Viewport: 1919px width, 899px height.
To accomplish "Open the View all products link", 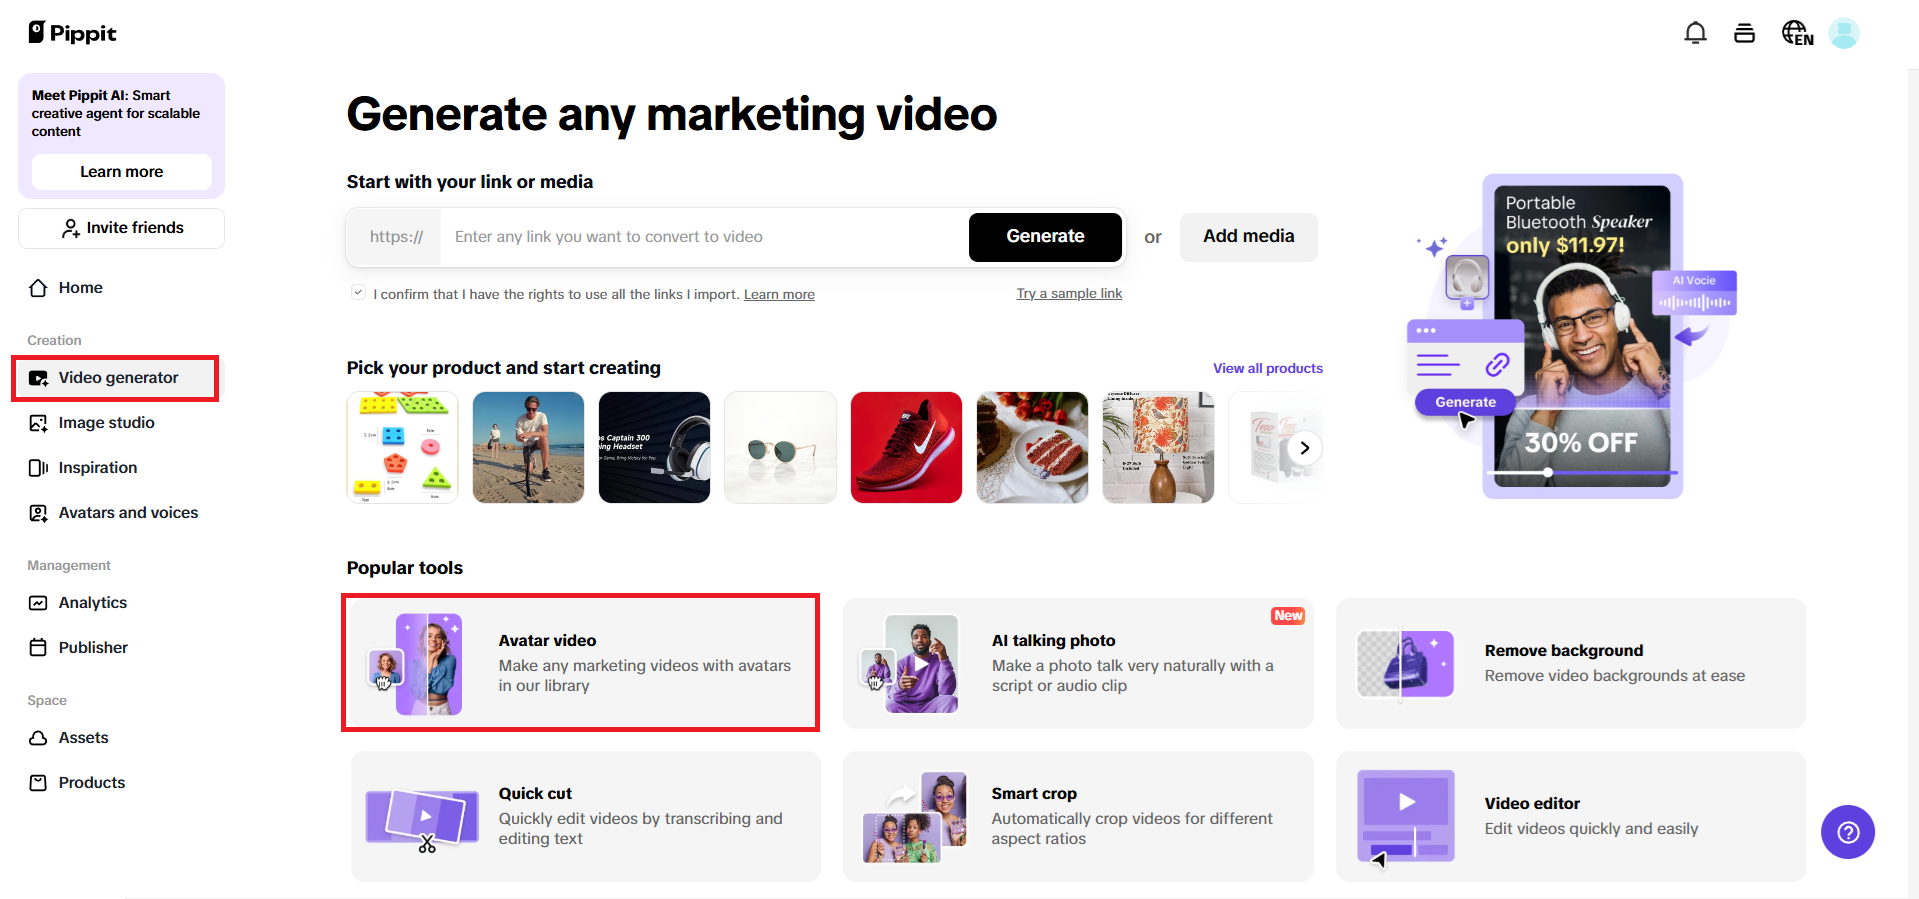I will tap(1267, 368).
